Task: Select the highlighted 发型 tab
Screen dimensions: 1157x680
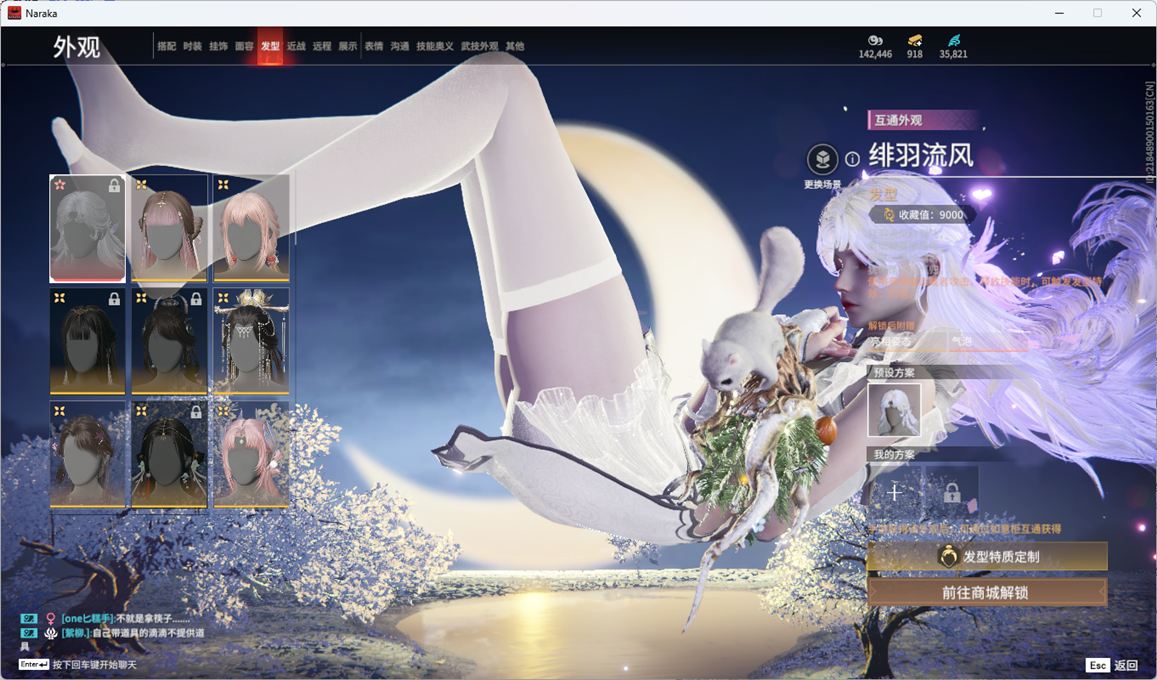Action: click(x=270, y=46)
